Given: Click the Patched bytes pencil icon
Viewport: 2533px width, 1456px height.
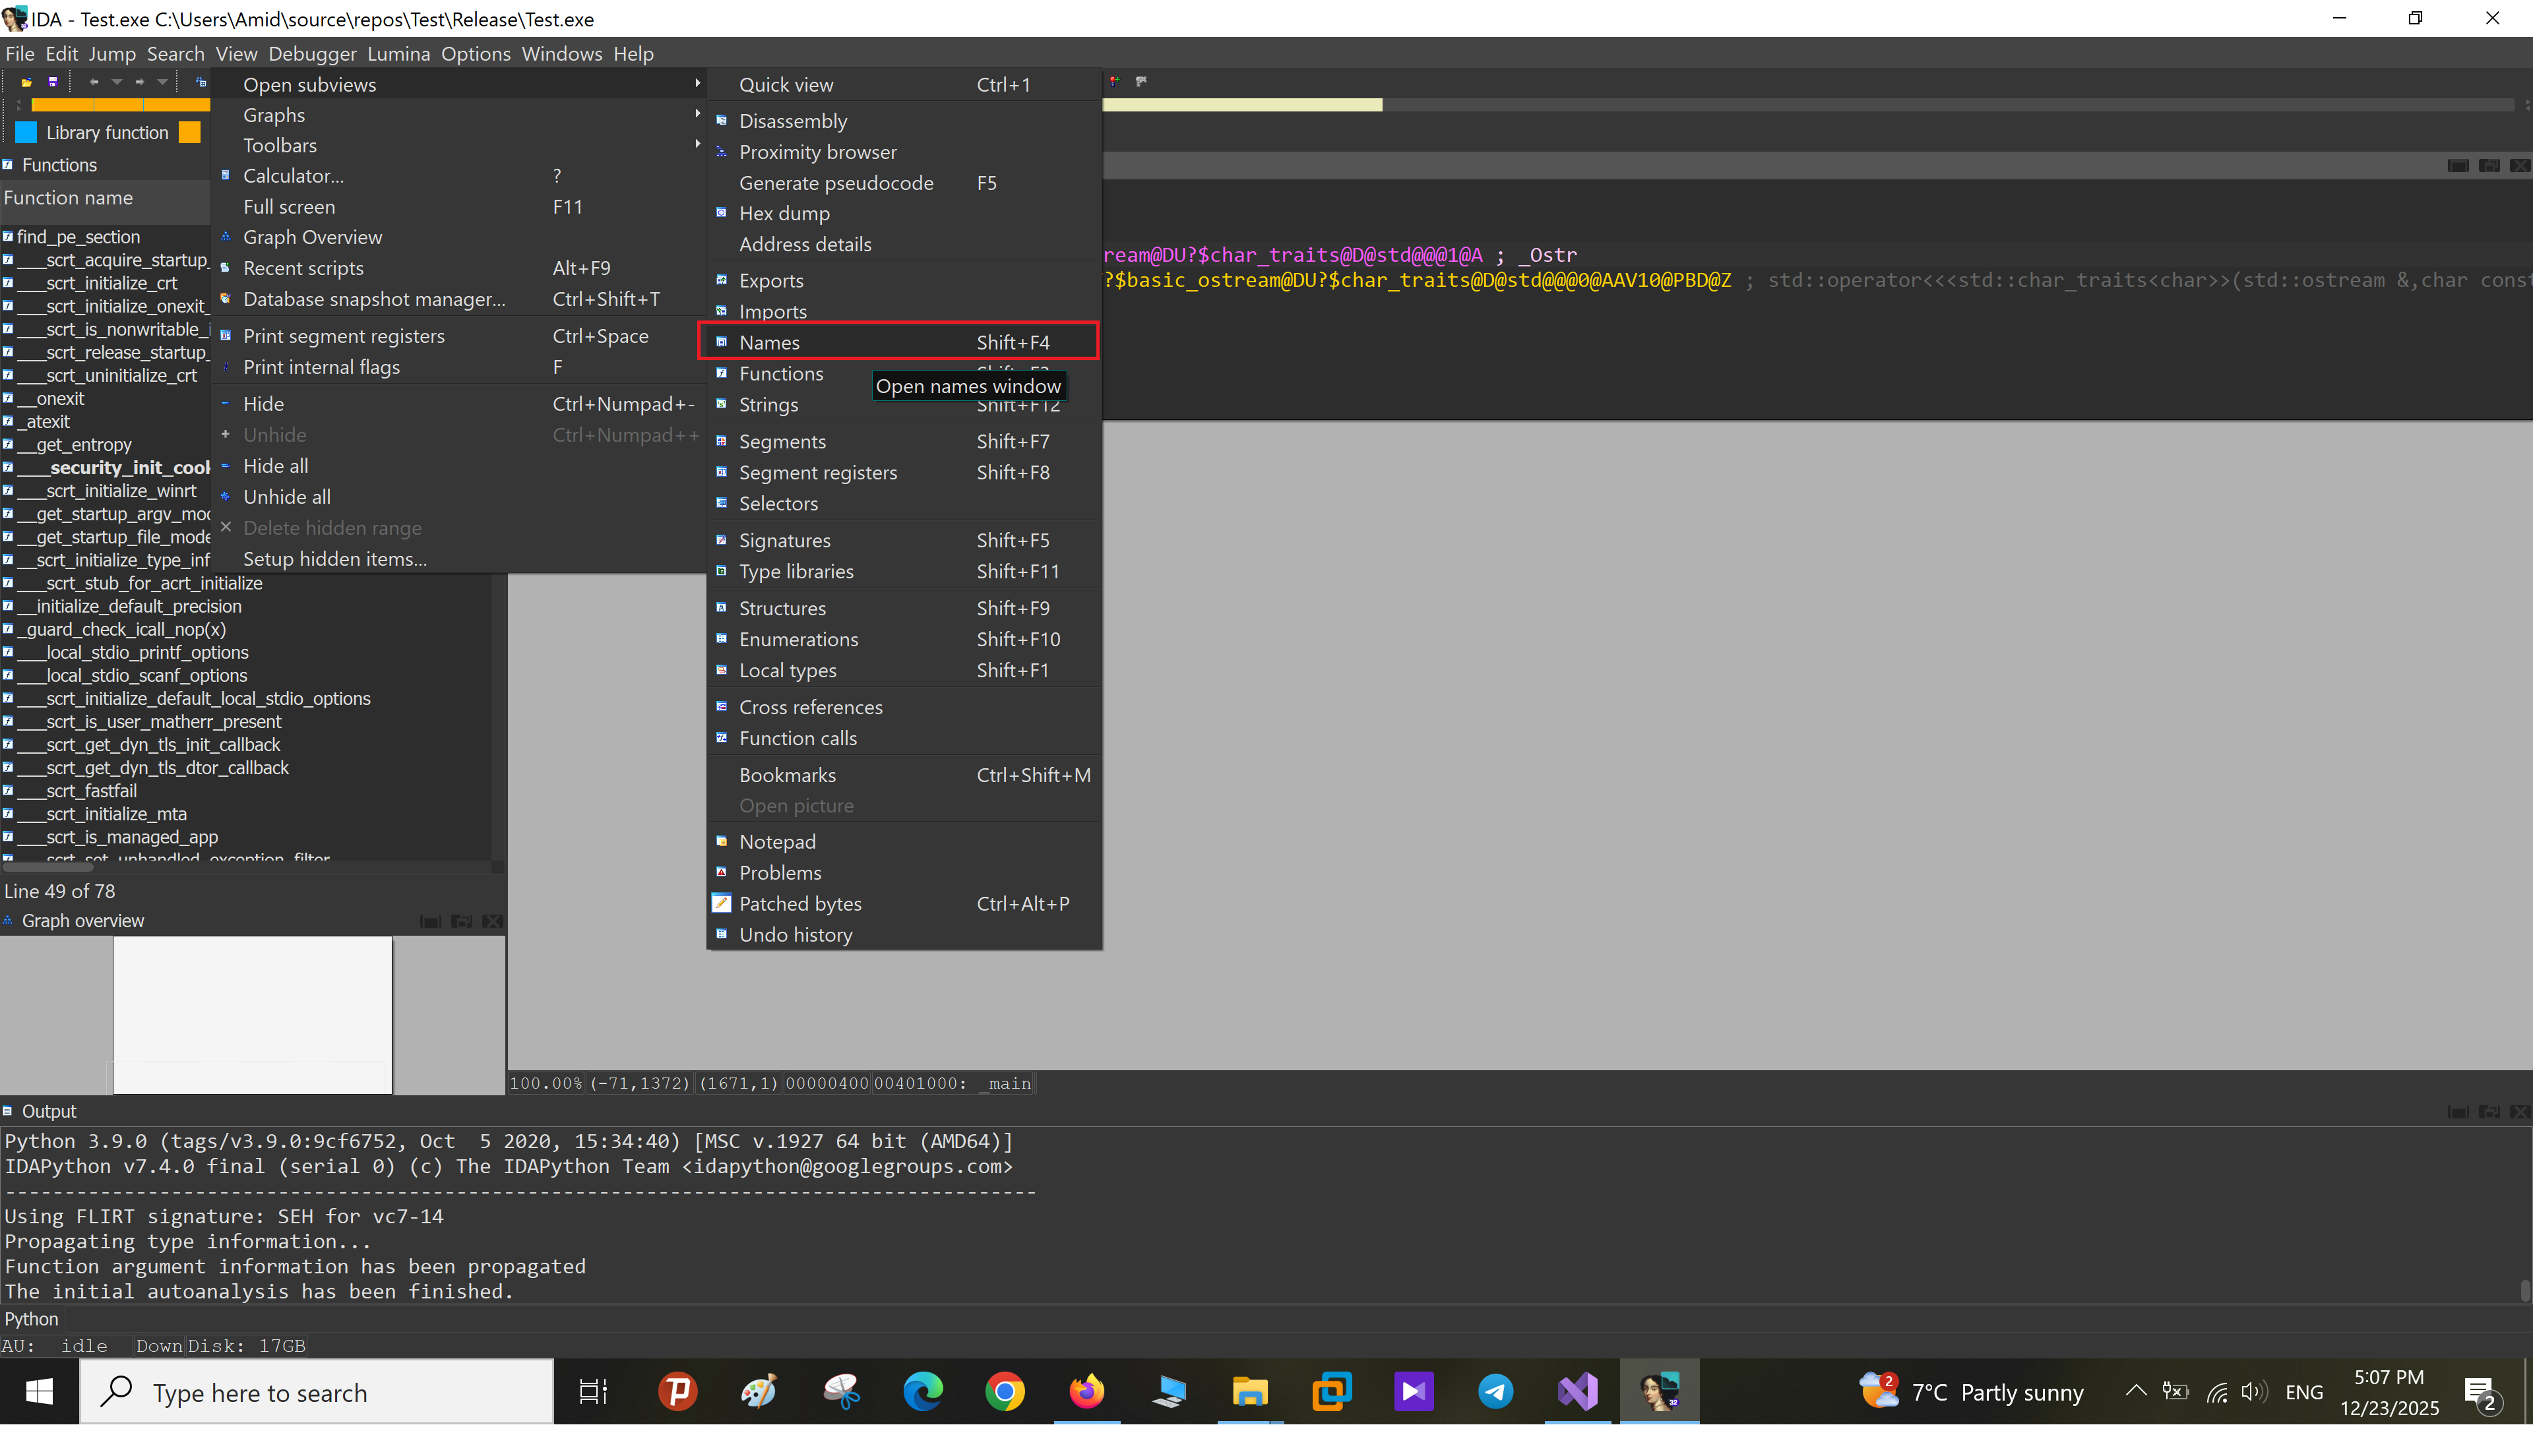Looking at the screenshot, I should [x=721, y=903].
